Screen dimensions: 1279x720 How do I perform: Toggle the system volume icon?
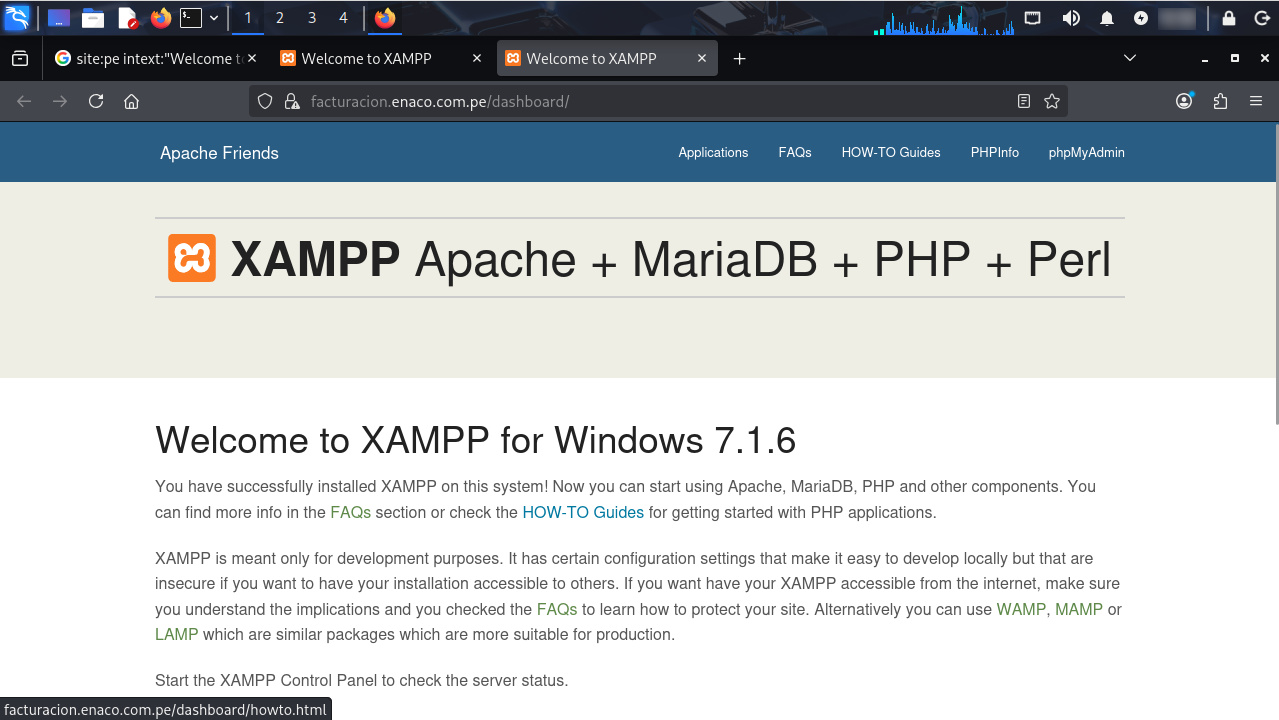1071,18
